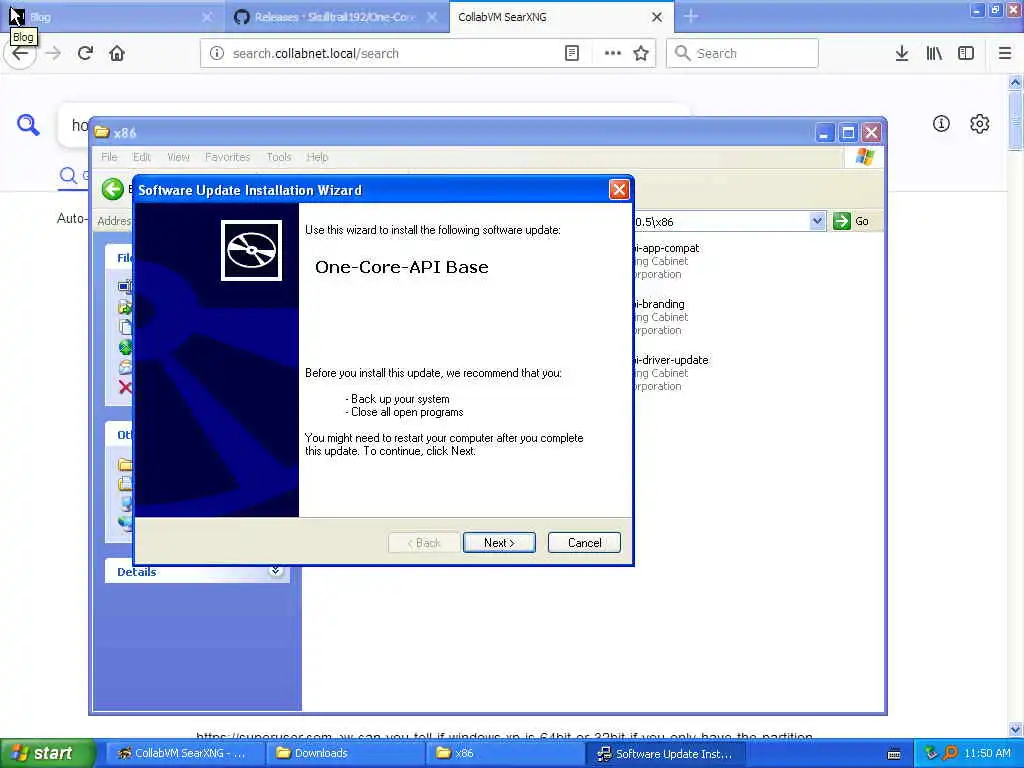Toggle the browser sidebar icon
Viewport: 1024px width, 768px height.
pos(966,53)
